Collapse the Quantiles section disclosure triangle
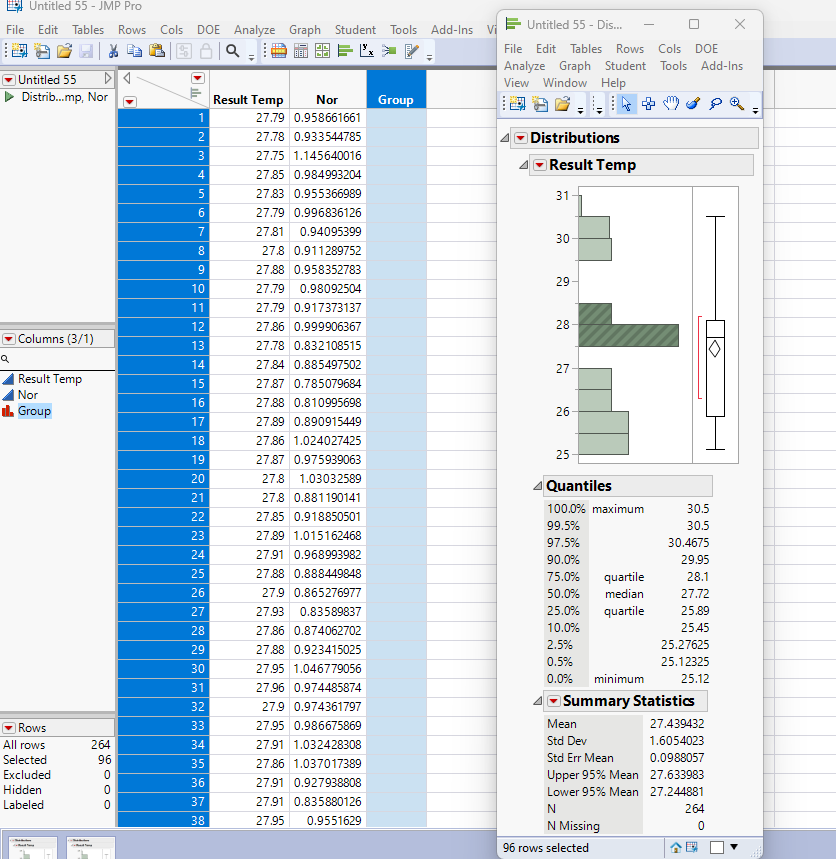 (x=536, y=487)
